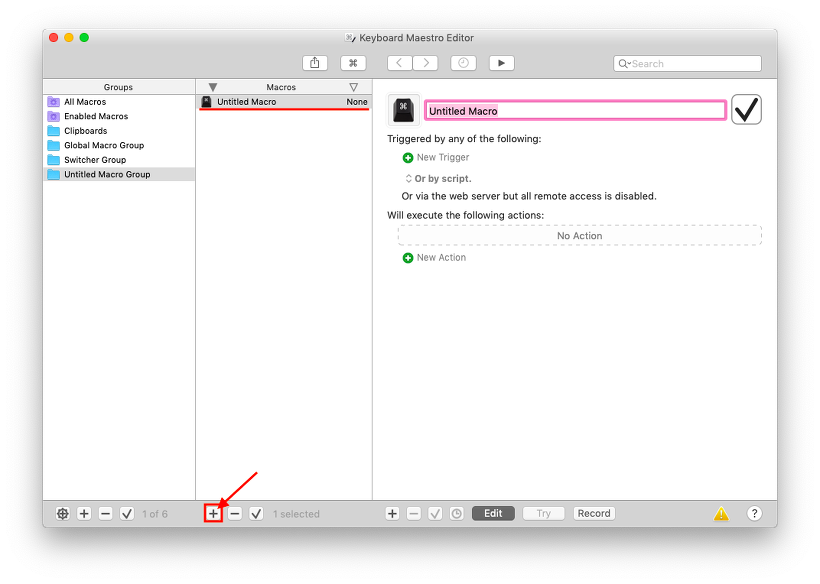Image resolution: width=820 pixels, height=584 pixels.
Task: Toggle the large macro enabled checkmark
Action: point(746,109)
